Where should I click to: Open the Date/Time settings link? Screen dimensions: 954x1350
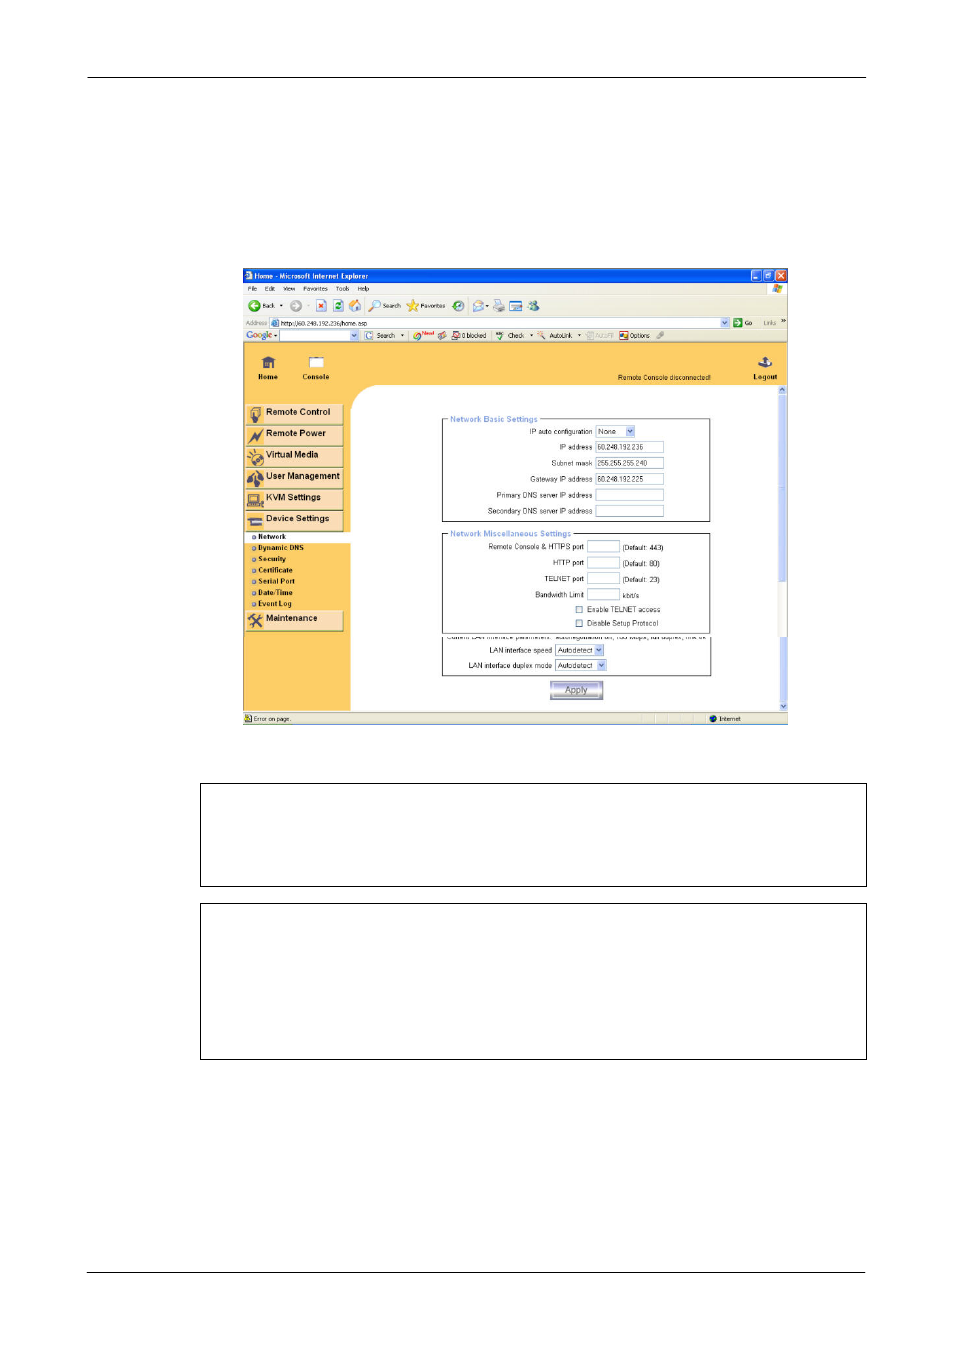(275, 593)
